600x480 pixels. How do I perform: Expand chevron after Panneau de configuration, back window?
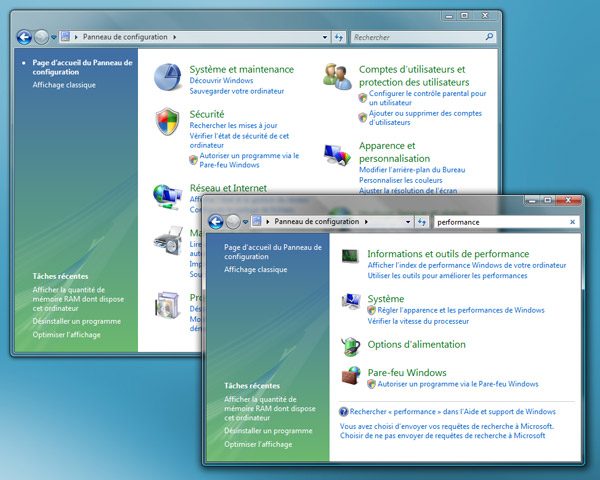pyautogui.click(x=174, y=37)
